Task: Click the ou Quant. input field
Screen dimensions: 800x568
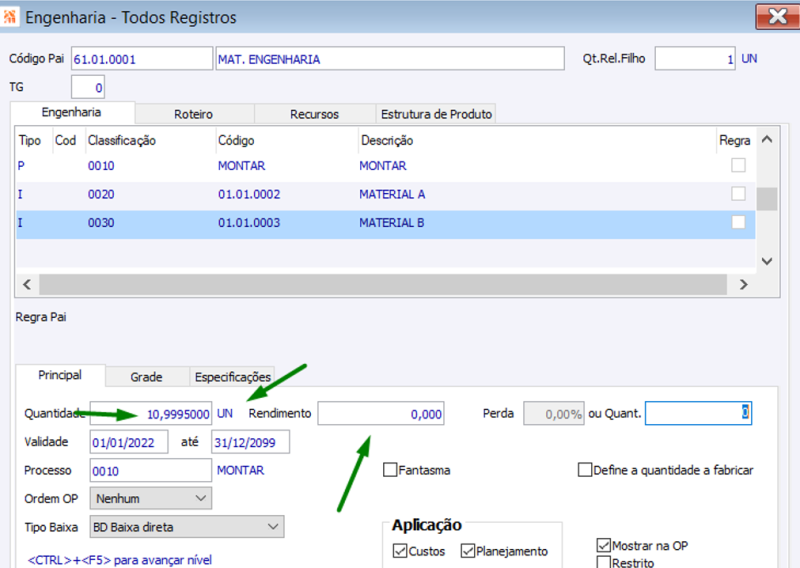Action: point(698,413)
